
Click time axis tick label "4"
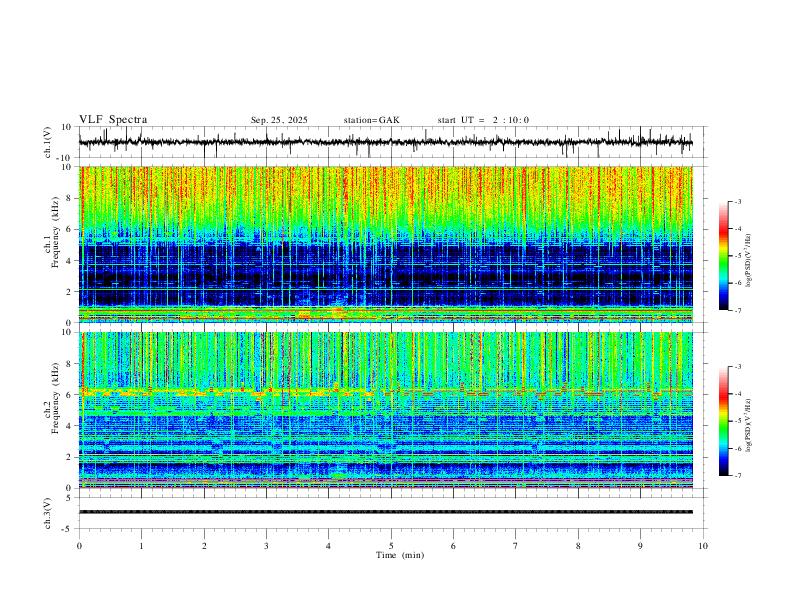point(329,546)
